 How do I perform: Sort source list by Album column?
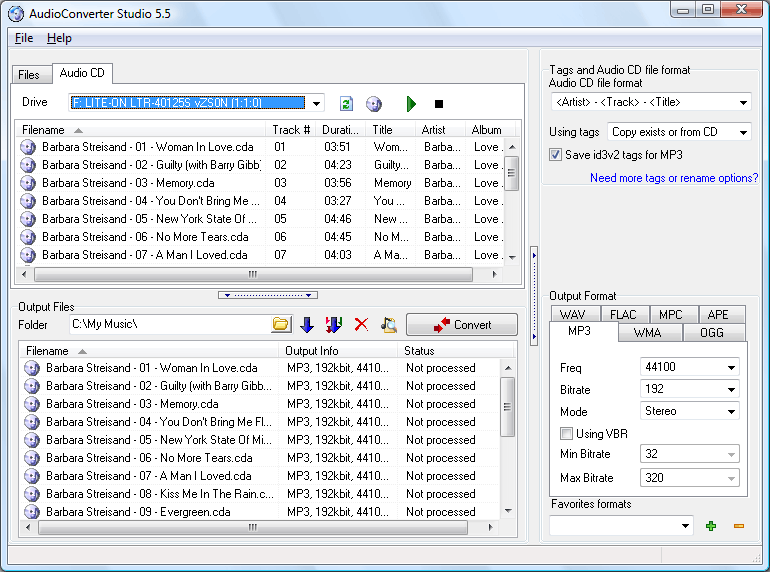pyautogui.click(x=490, y=130)
